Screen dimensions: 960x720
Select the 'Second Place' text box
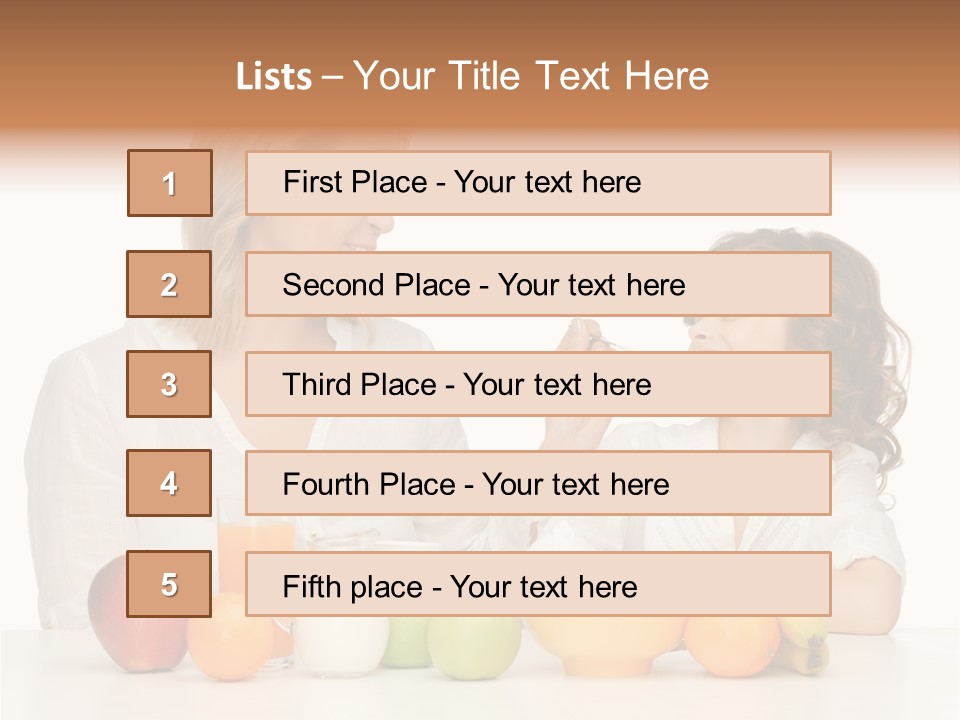[x=538, y=285]
